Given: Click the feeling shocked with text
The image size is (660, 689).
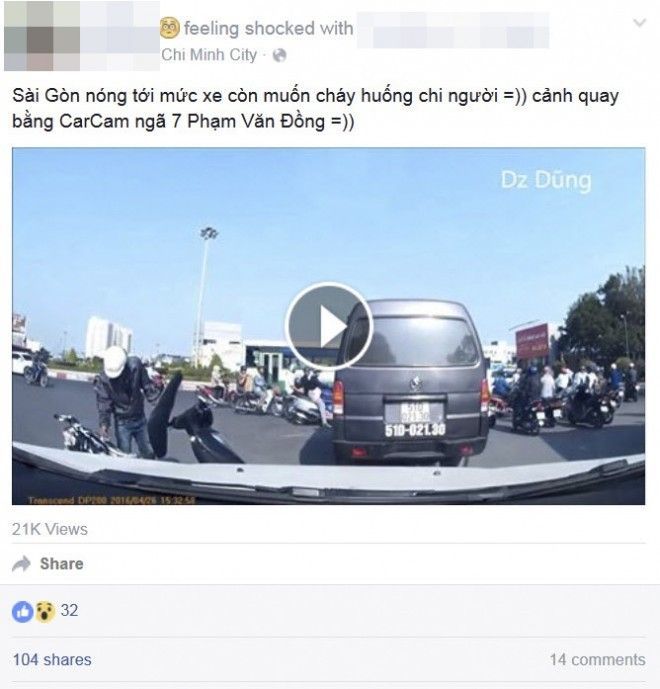Looking at the screenshot, I should (x=268, y=29).
